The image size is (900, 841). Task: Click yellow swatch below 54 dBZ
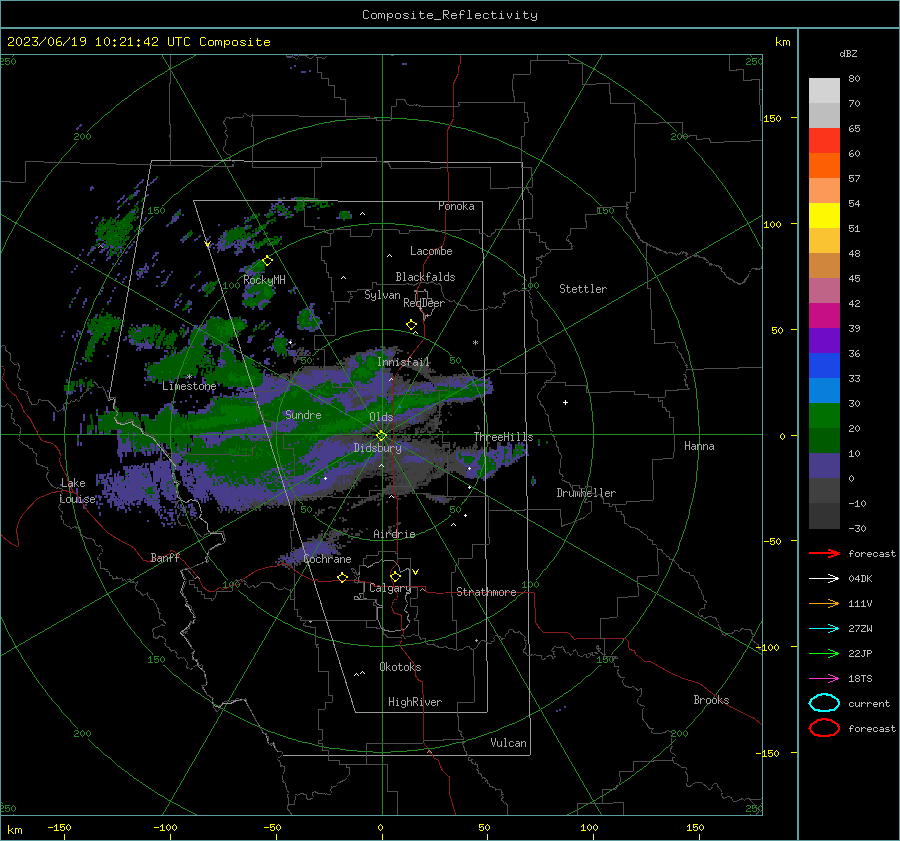824,215
